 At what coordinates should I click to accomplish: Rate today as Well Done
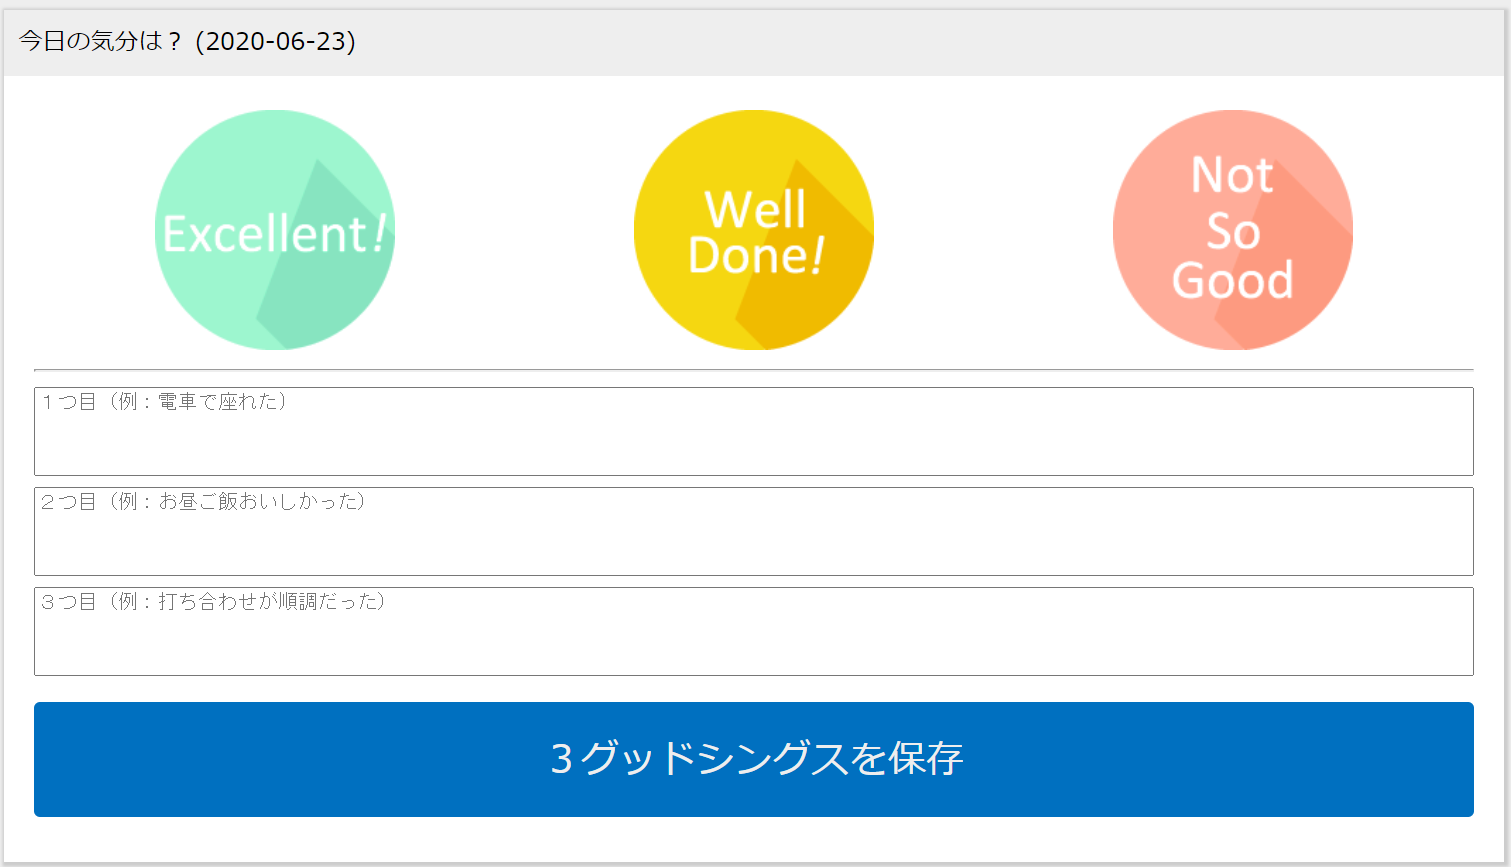(x=754, y=230)
